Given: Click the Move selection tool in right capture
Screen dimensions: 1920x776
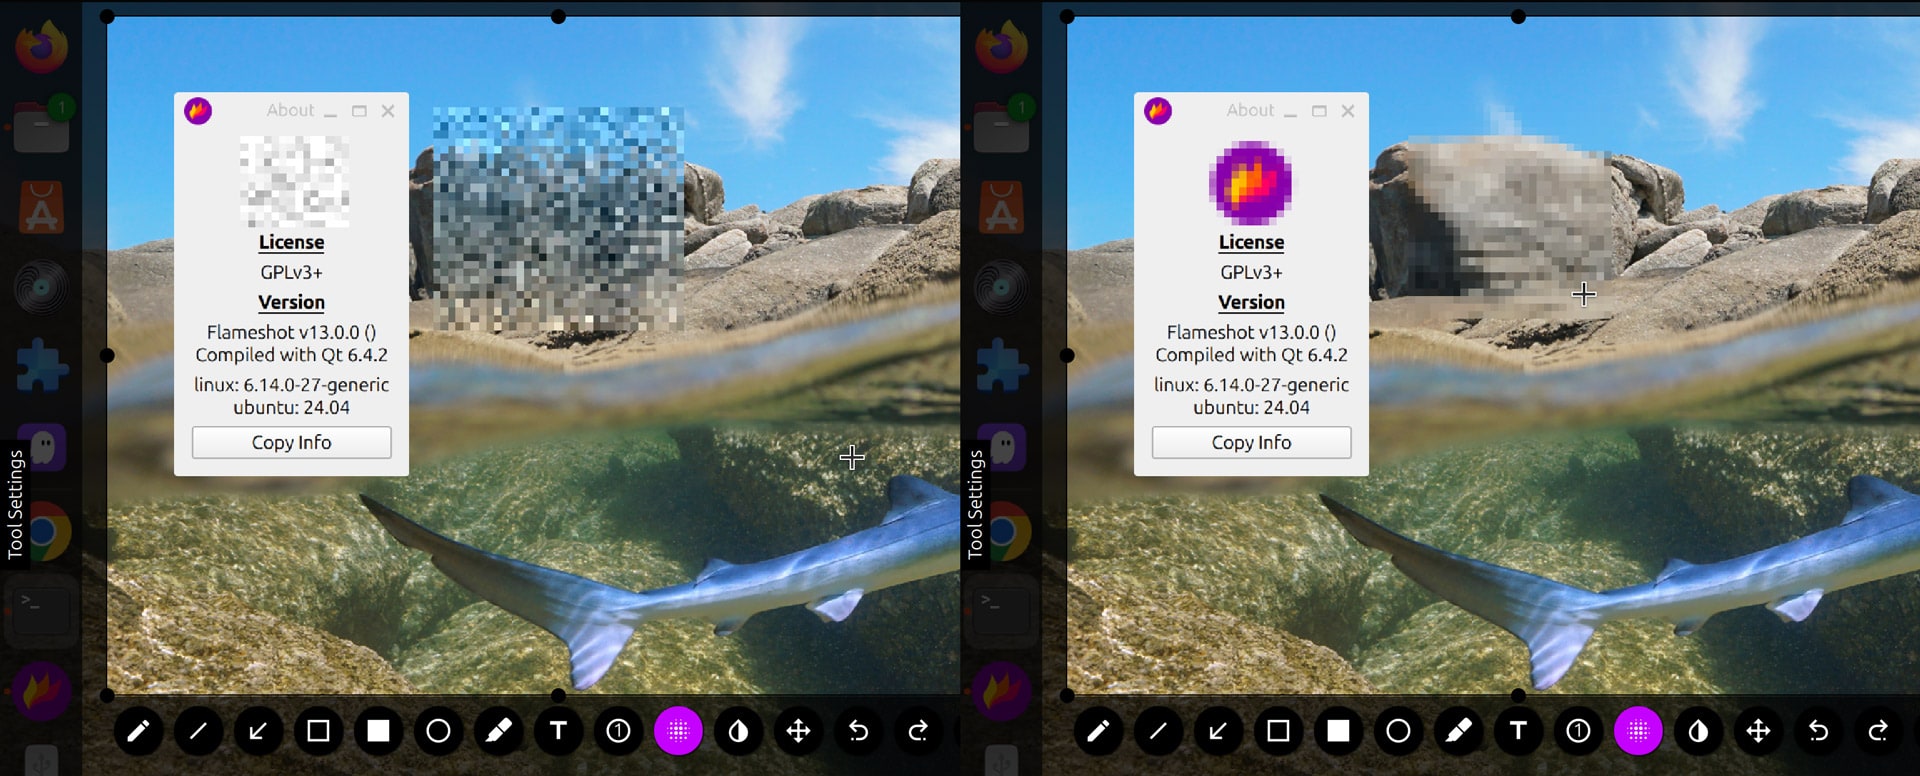Looking at the screenshot, I should point(1758,731).
